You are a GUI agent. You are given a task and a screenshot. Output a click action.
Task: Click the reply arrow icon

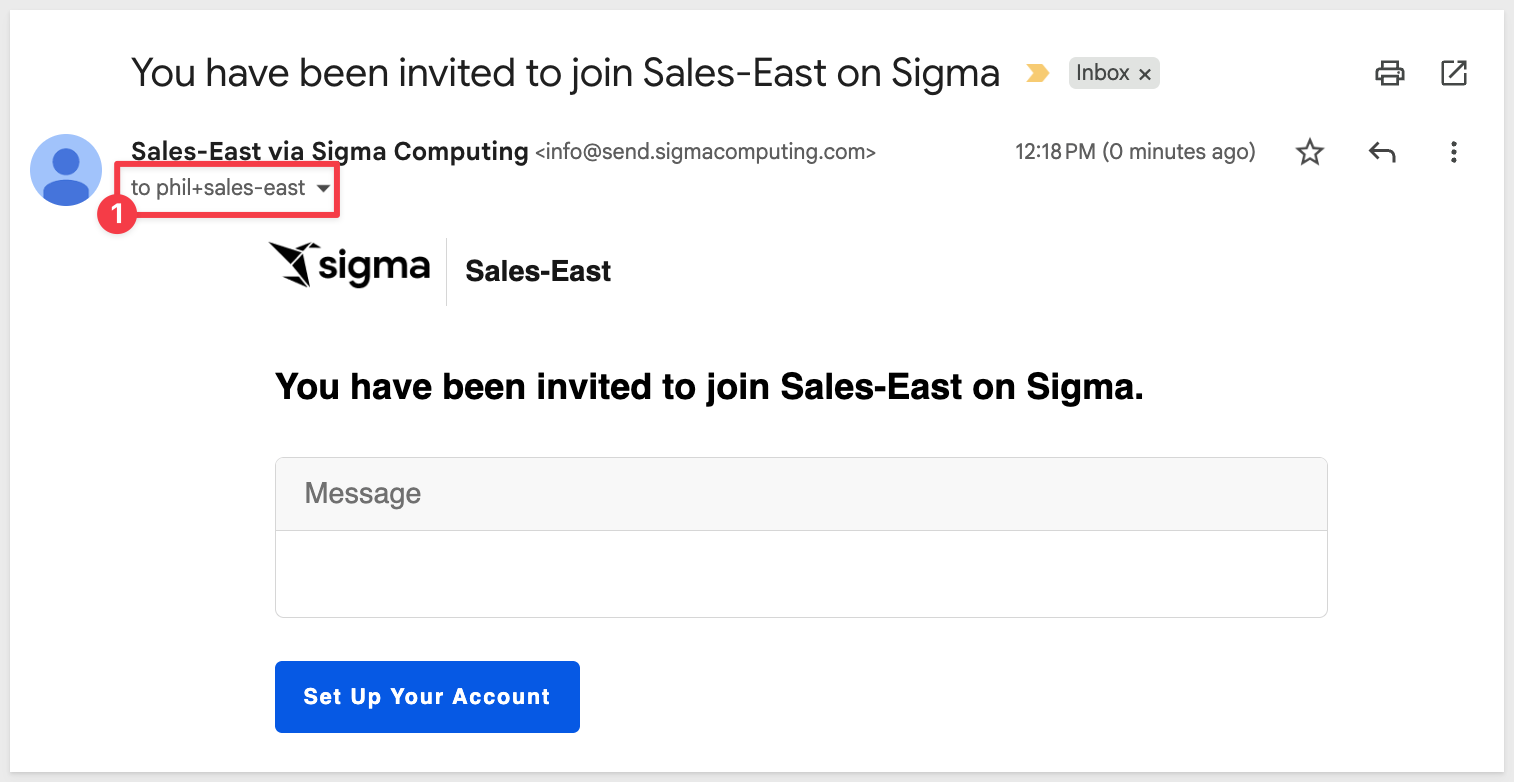pyautogui.click(x=1381, y=152)
